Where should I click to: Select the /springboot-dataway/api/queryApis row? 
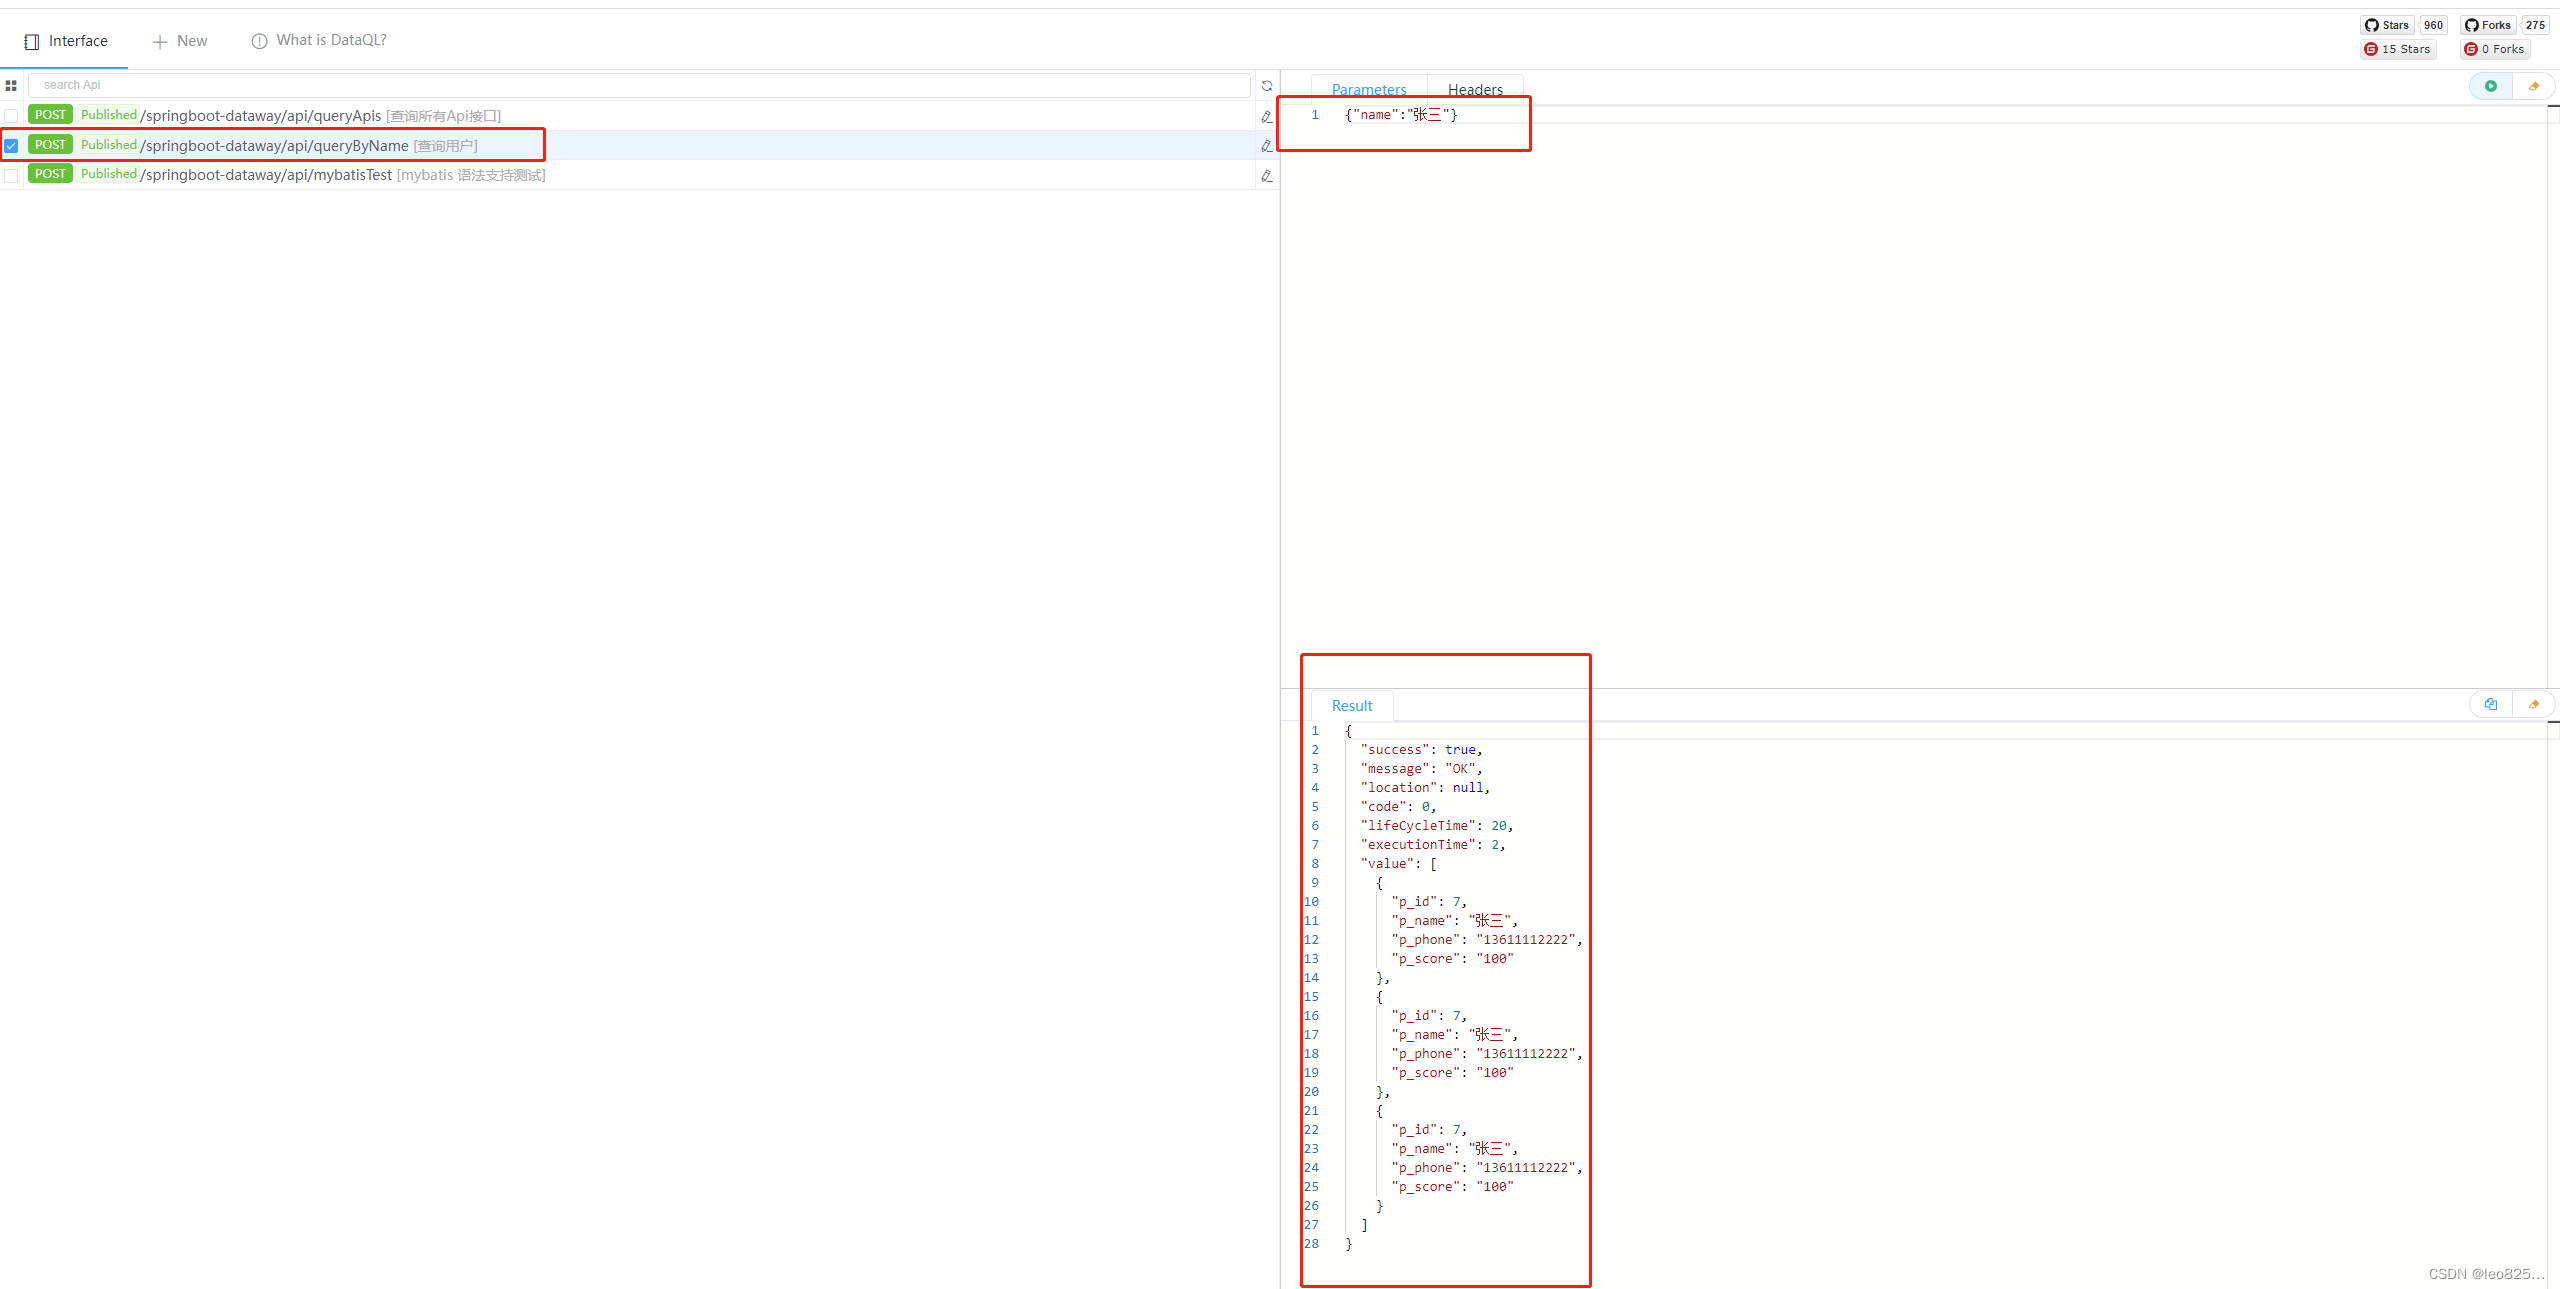tap(639, 116)
